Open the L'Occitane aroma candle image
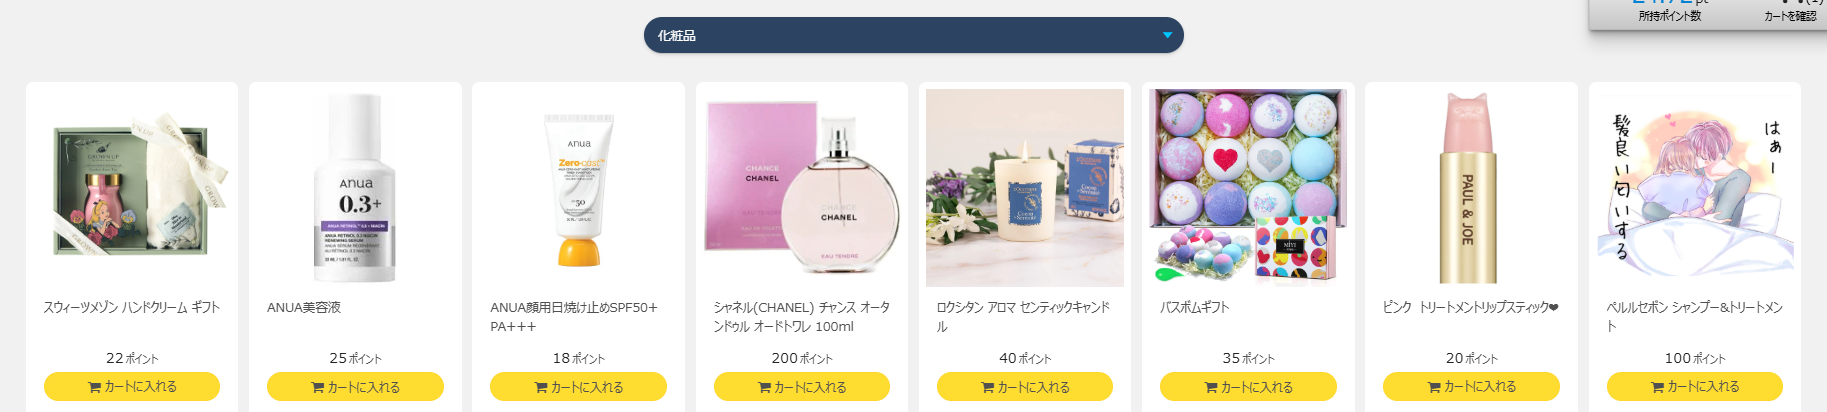The height and width of the screenshot is (412, 1827). click(1025, 188)
